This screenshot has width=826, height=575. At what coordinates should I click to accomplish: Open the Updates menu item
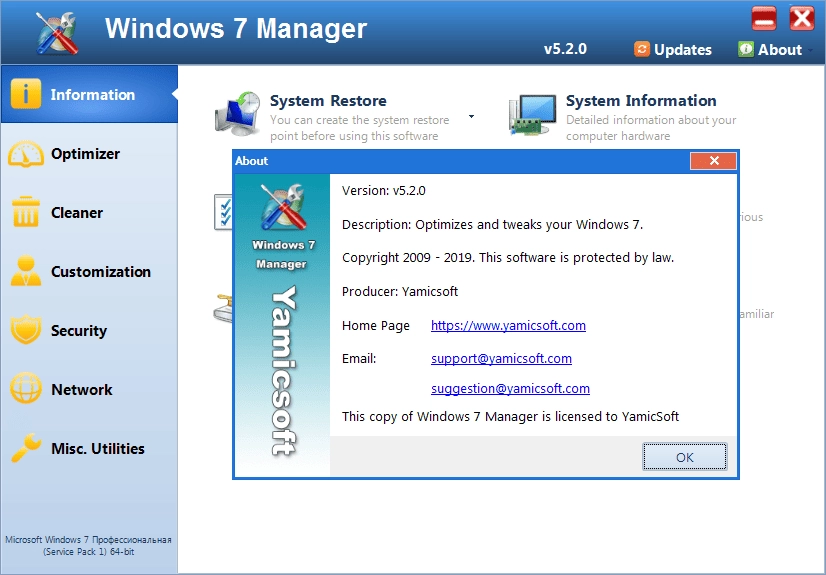click(673, 49)
